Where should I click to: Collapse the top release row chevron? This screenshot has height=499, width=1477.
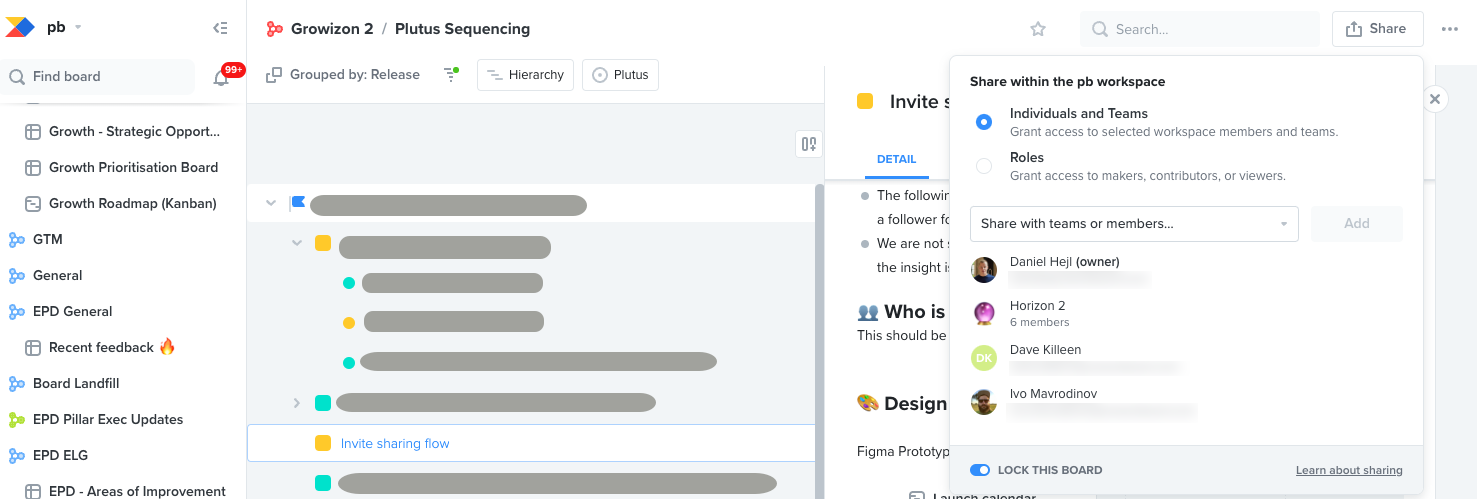coord(271,203)
